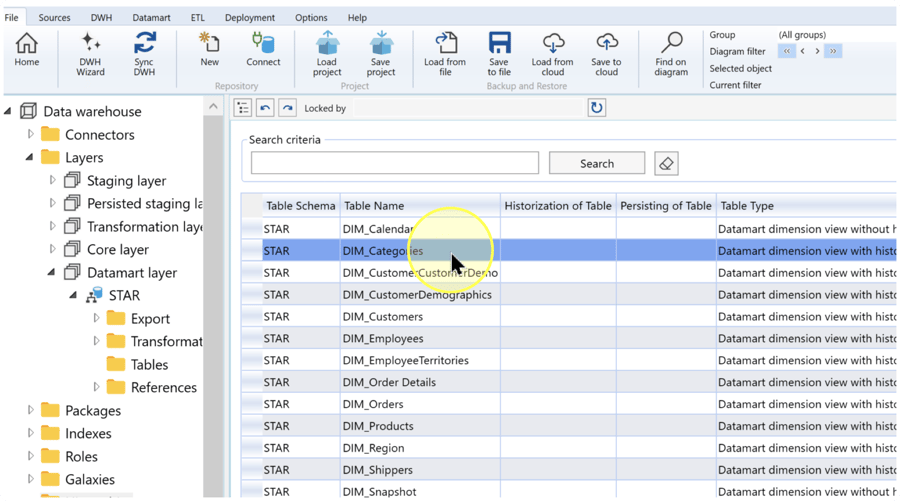Click the Locked by field

[468, 108]
